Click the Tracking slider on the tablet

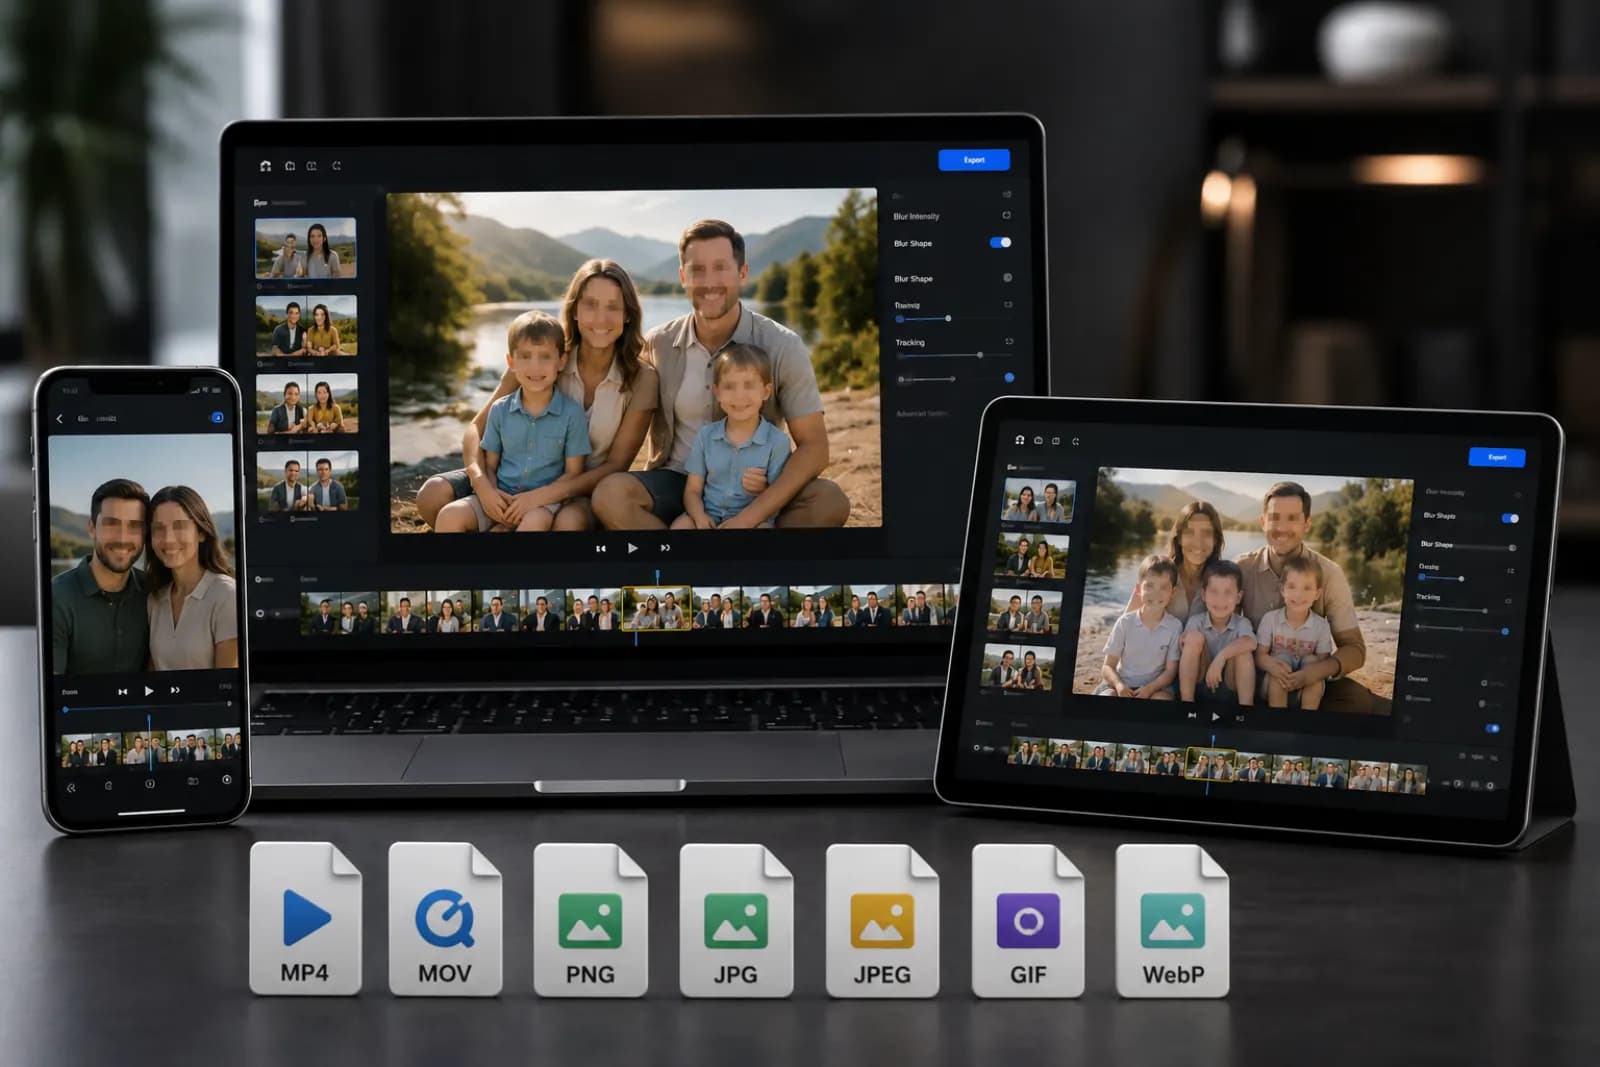click(1451, 610)
